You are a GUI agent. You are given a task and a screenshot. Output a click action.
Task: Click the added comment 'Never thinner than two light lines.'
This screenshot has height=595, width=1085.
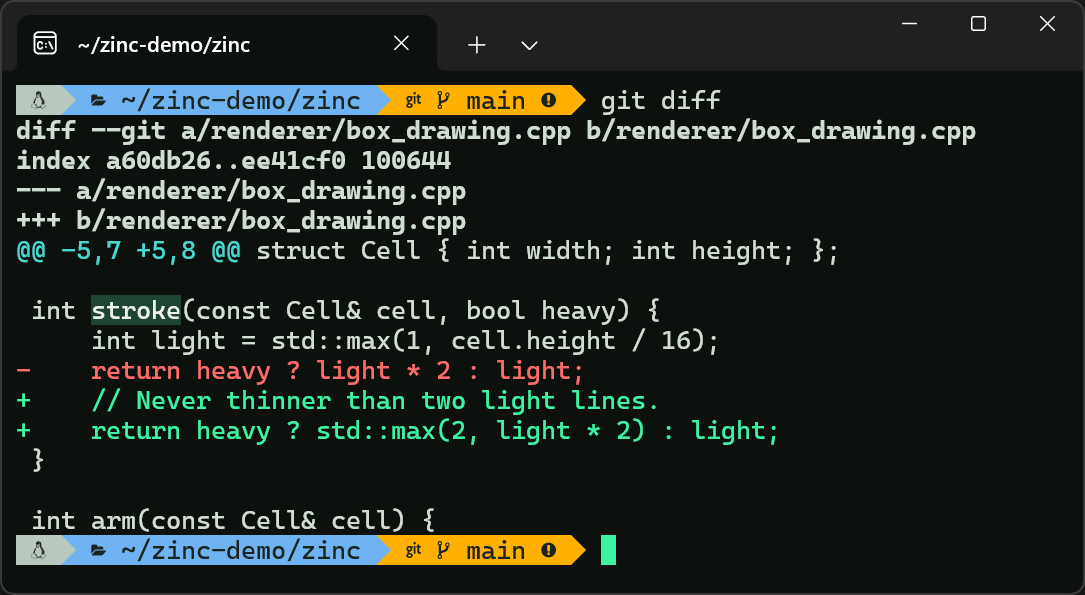click(x=397, y=401)
